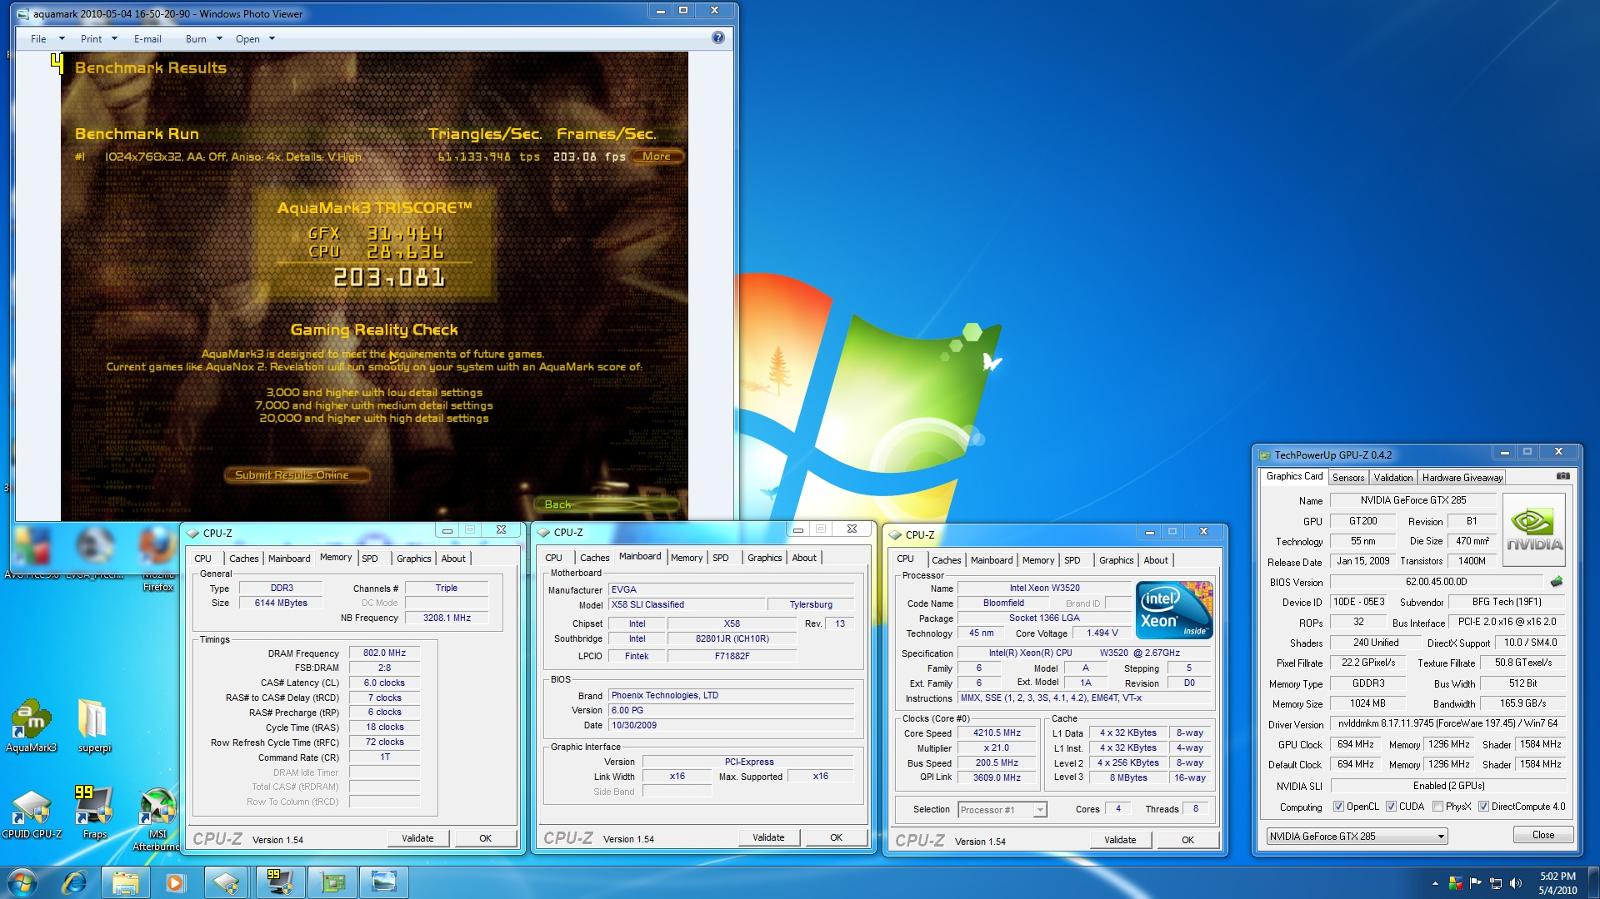
Task: Click the NVIDIA logo in GPU-Z
Action: pos(1535,529)
